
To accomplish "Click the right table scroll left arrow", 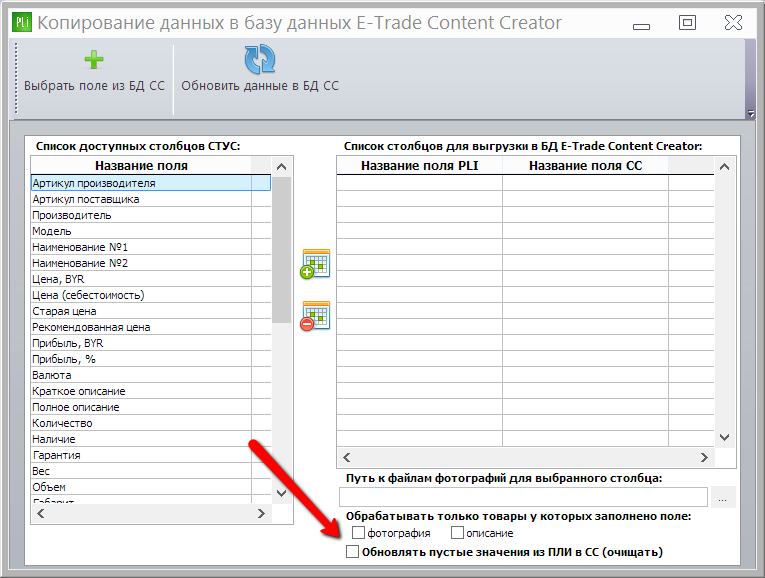I will (347, 457).
